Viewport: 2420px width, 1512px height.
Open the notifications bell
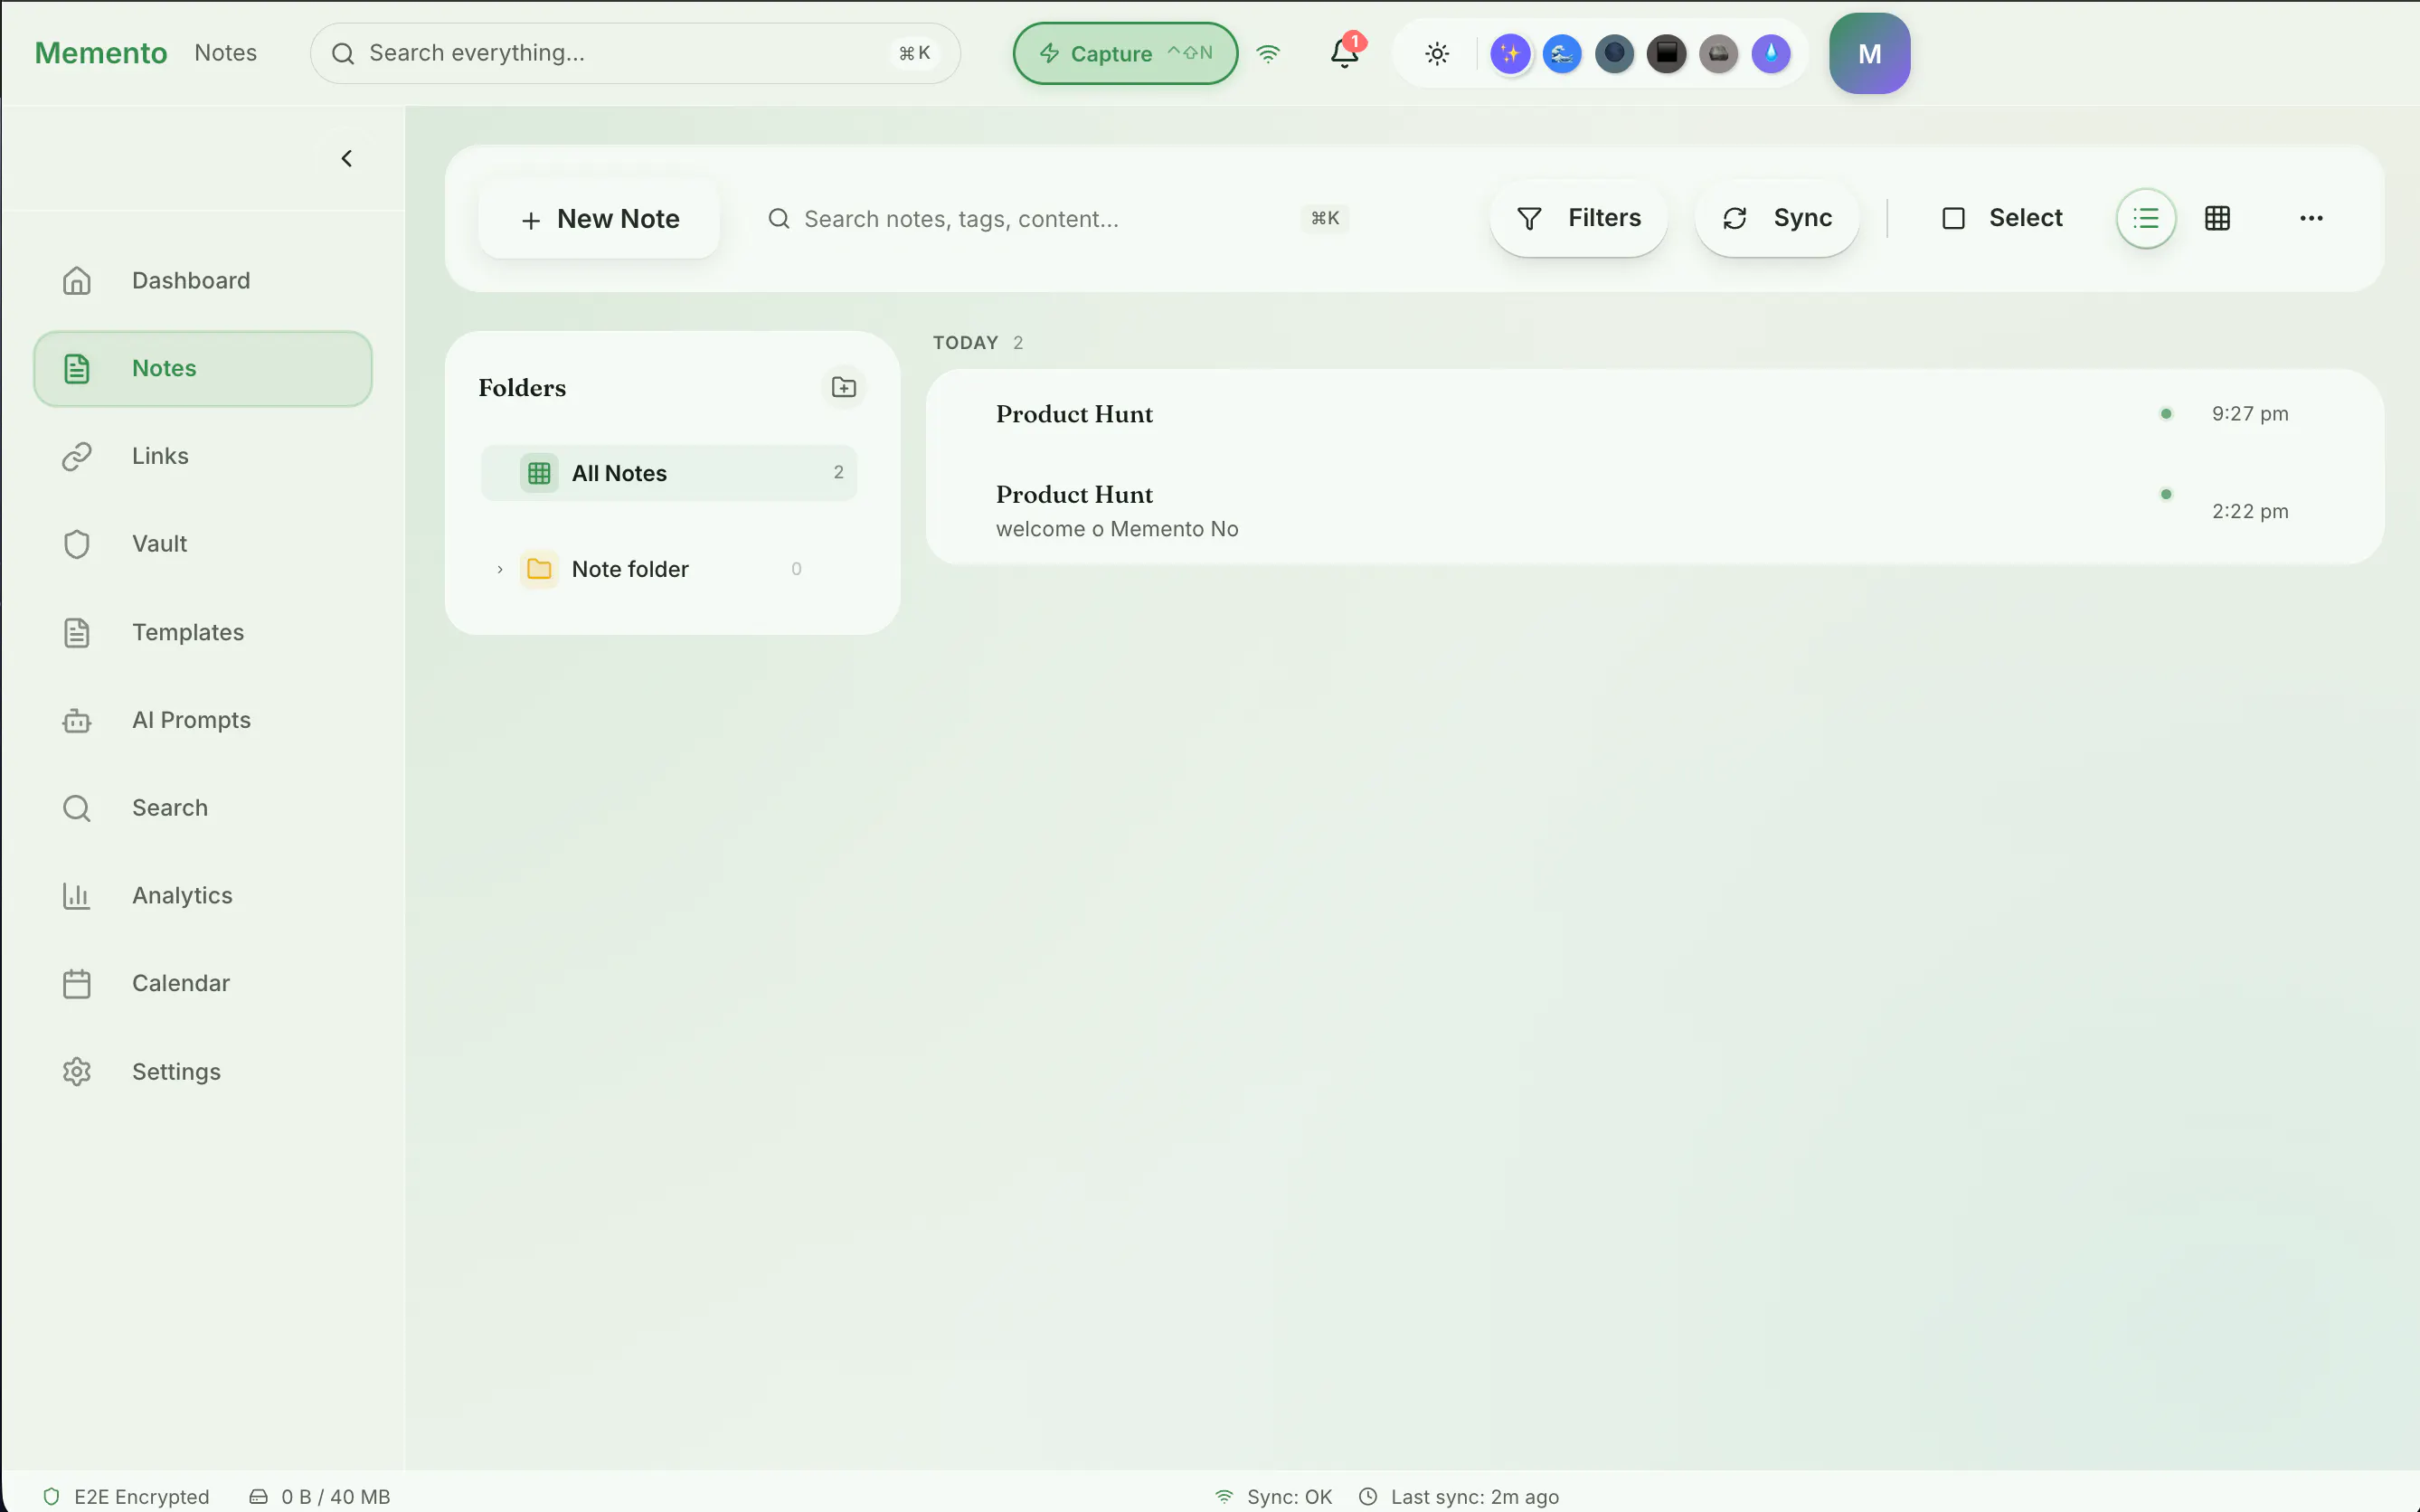(x=1345, y=53)
